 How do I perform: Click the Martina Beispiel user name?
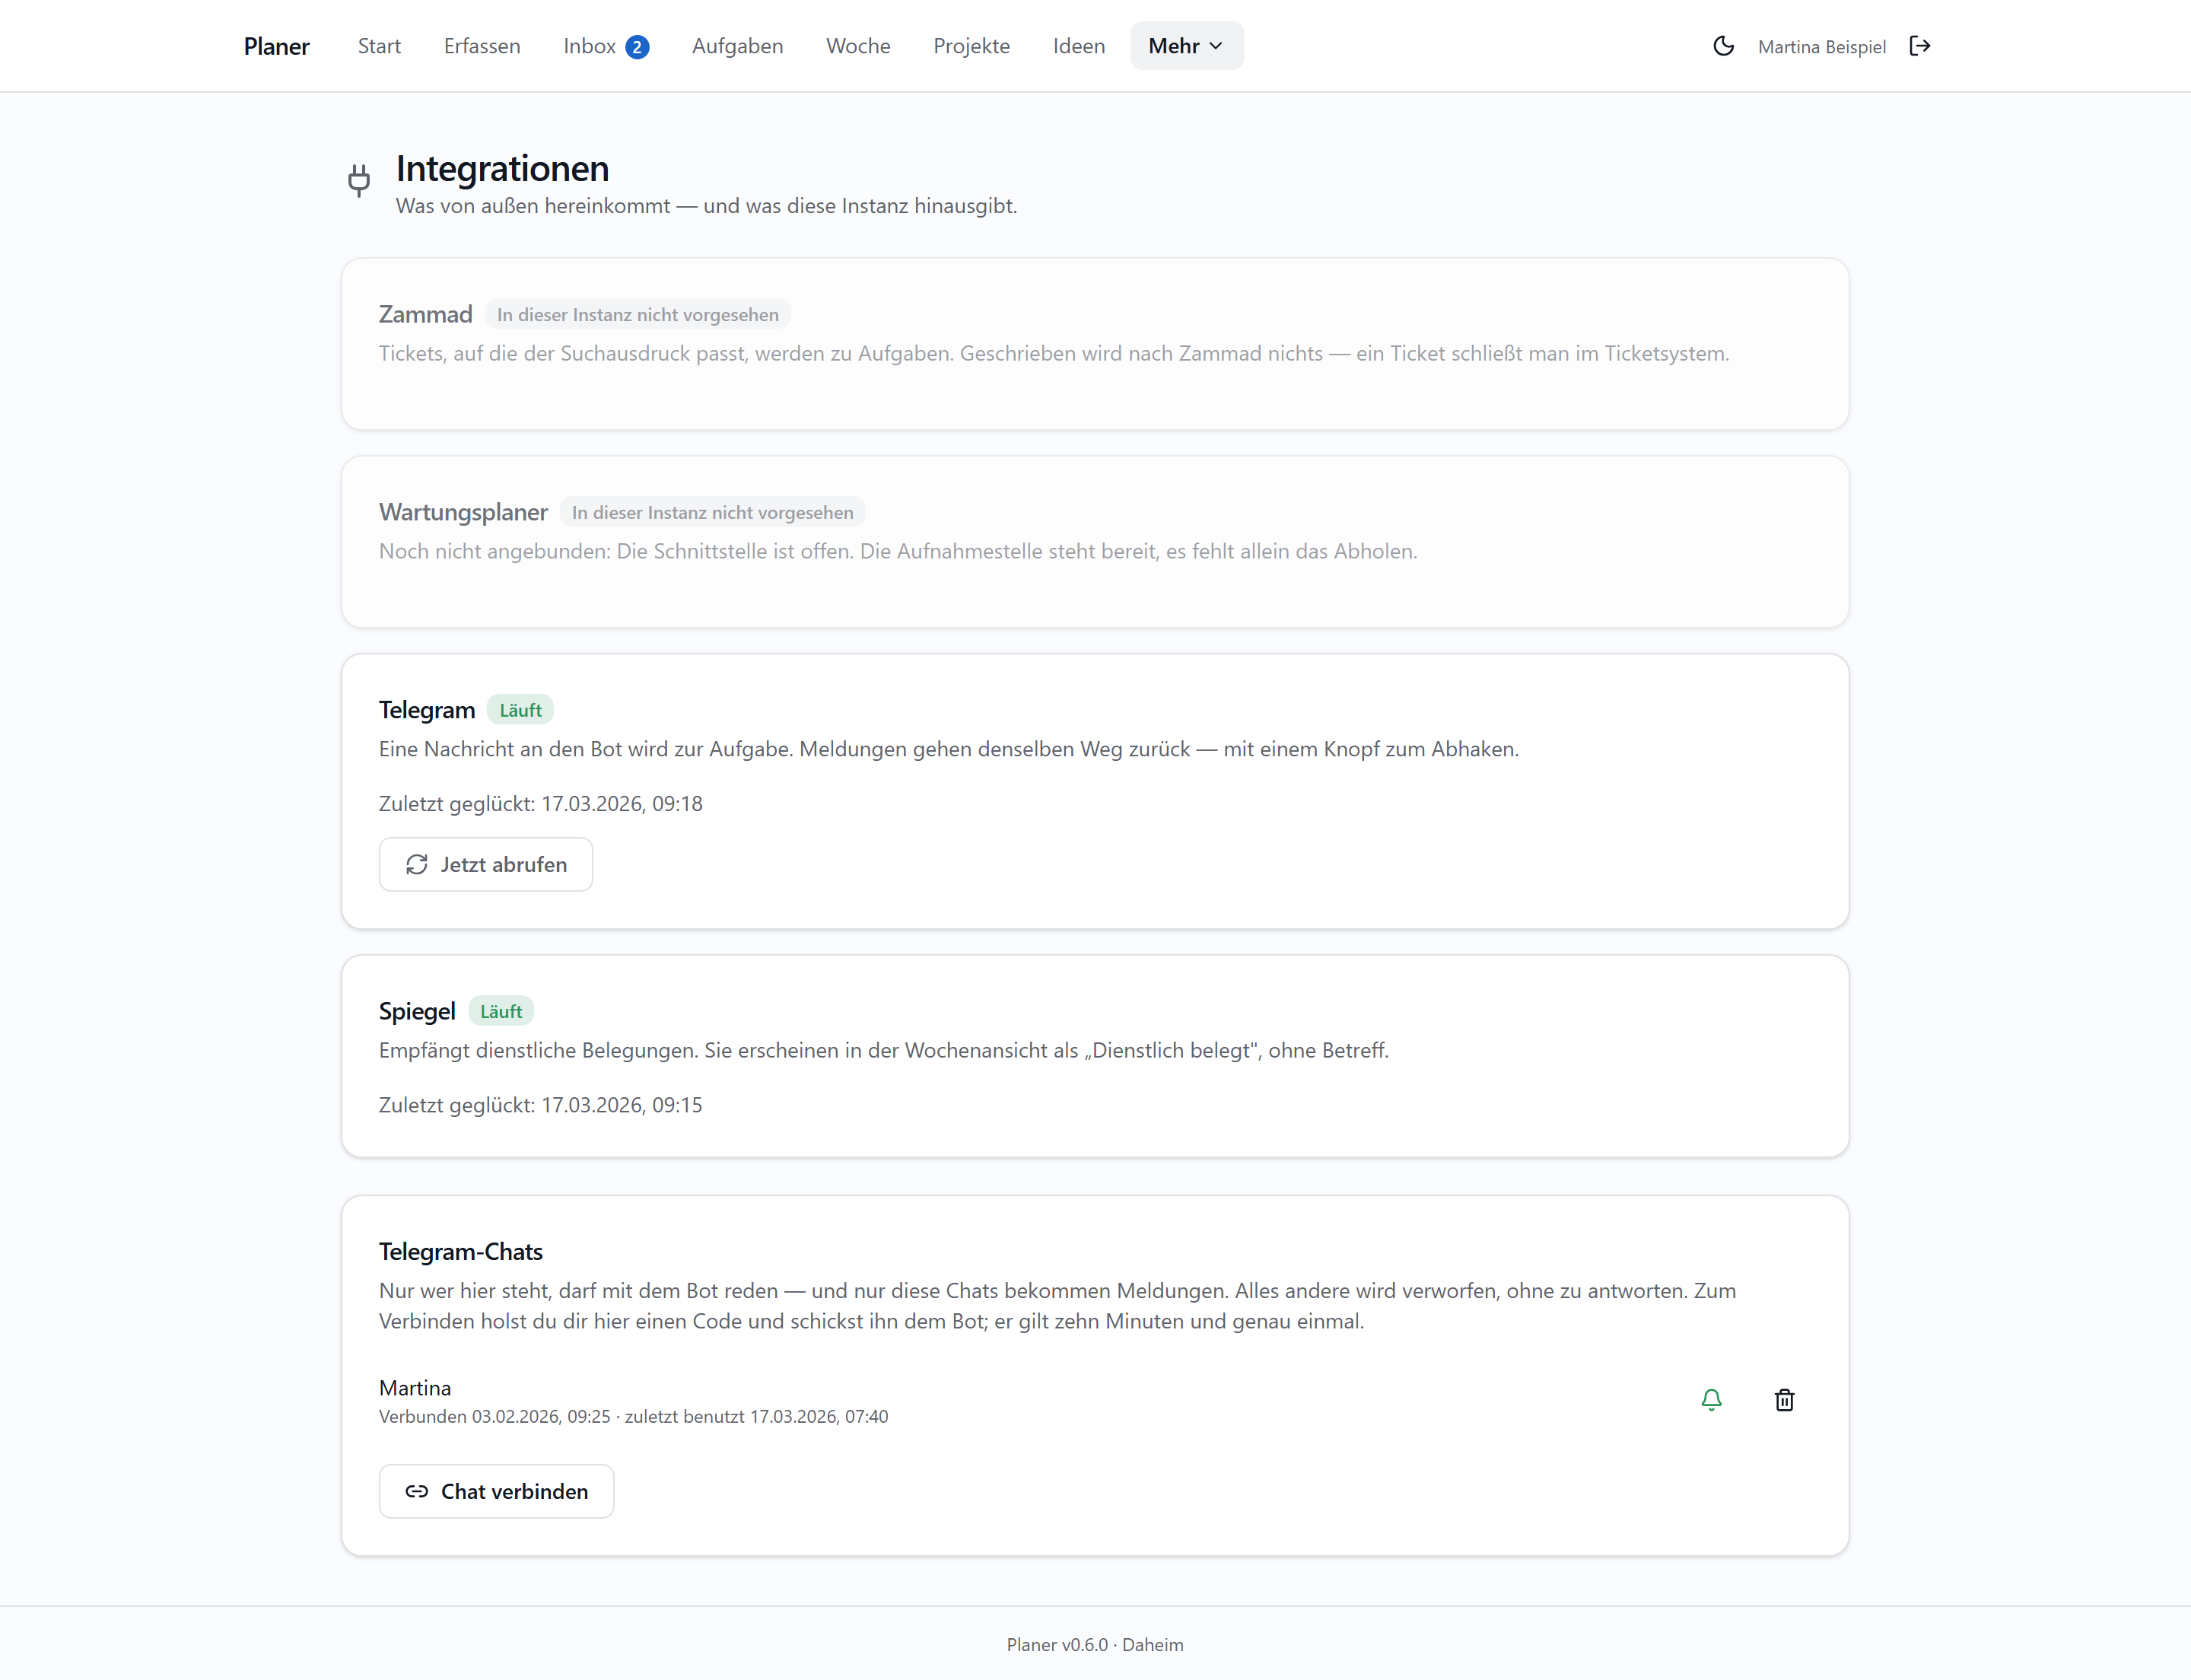(1821, 47)
